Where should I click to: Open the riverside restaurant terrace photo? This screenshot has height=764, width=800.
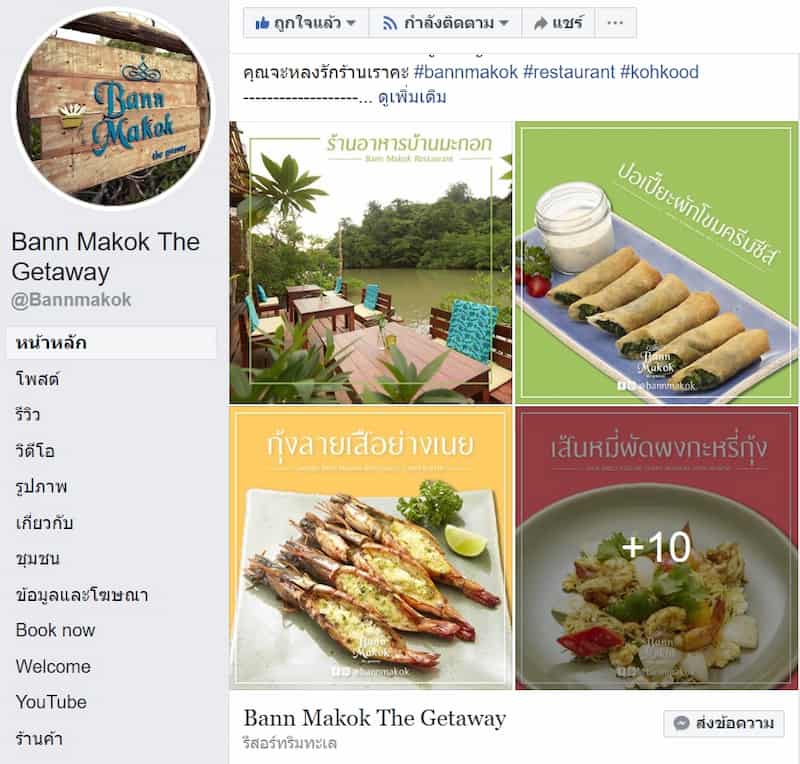371,262
